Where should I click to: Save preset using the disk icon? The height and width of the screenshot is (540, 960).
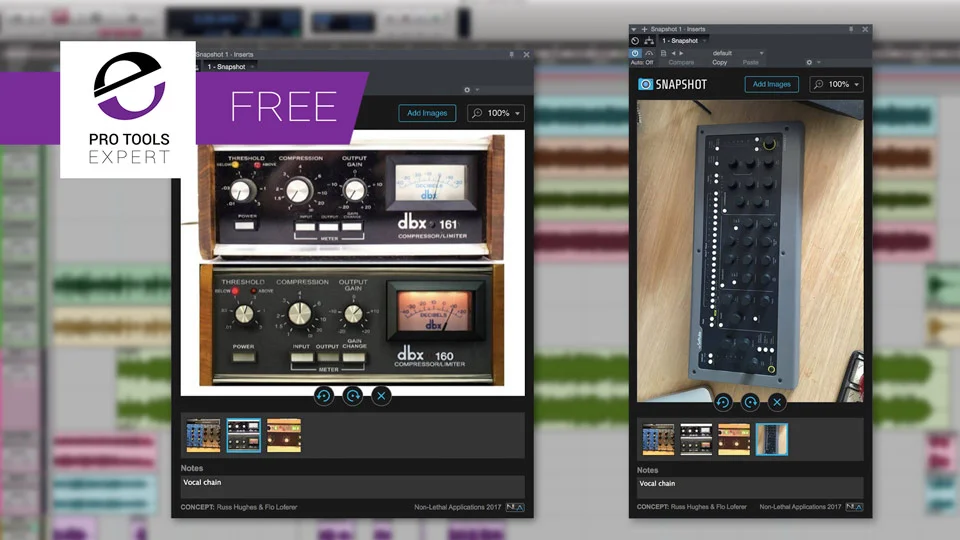coord(663,53)
